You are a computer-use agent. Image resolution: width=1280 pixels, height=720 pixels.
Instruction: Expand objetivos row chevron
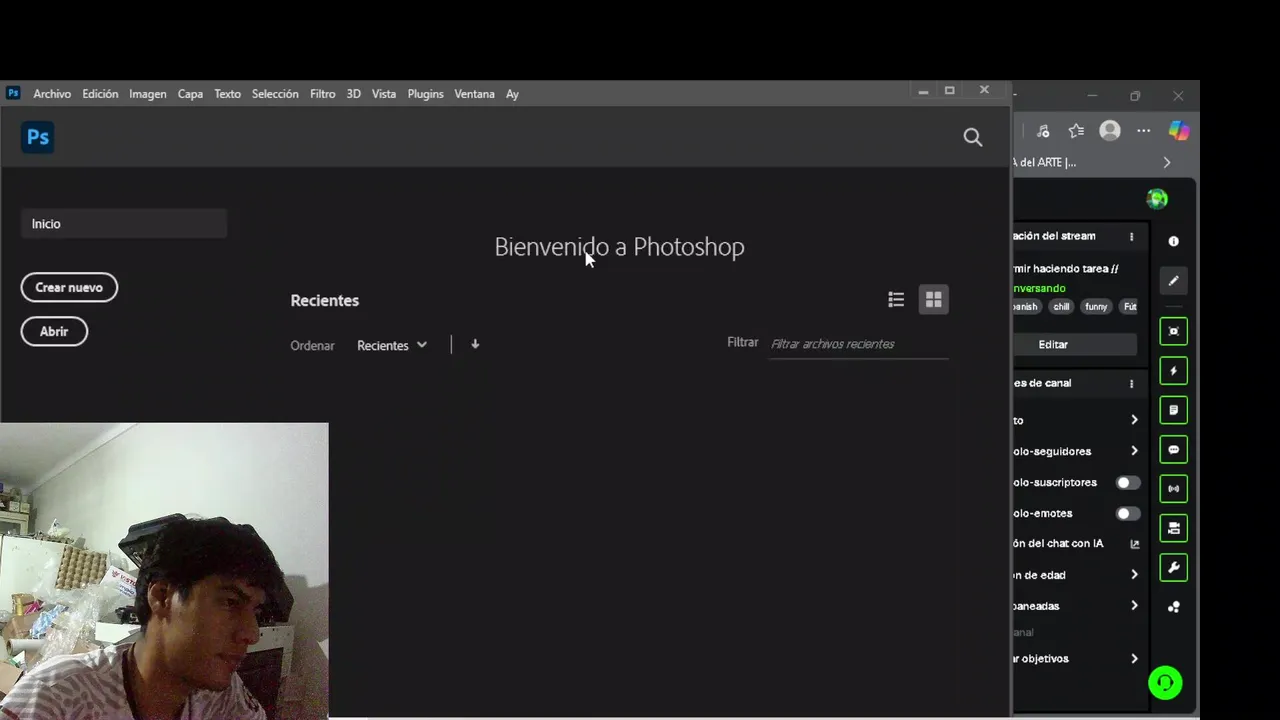point(1134,659)
